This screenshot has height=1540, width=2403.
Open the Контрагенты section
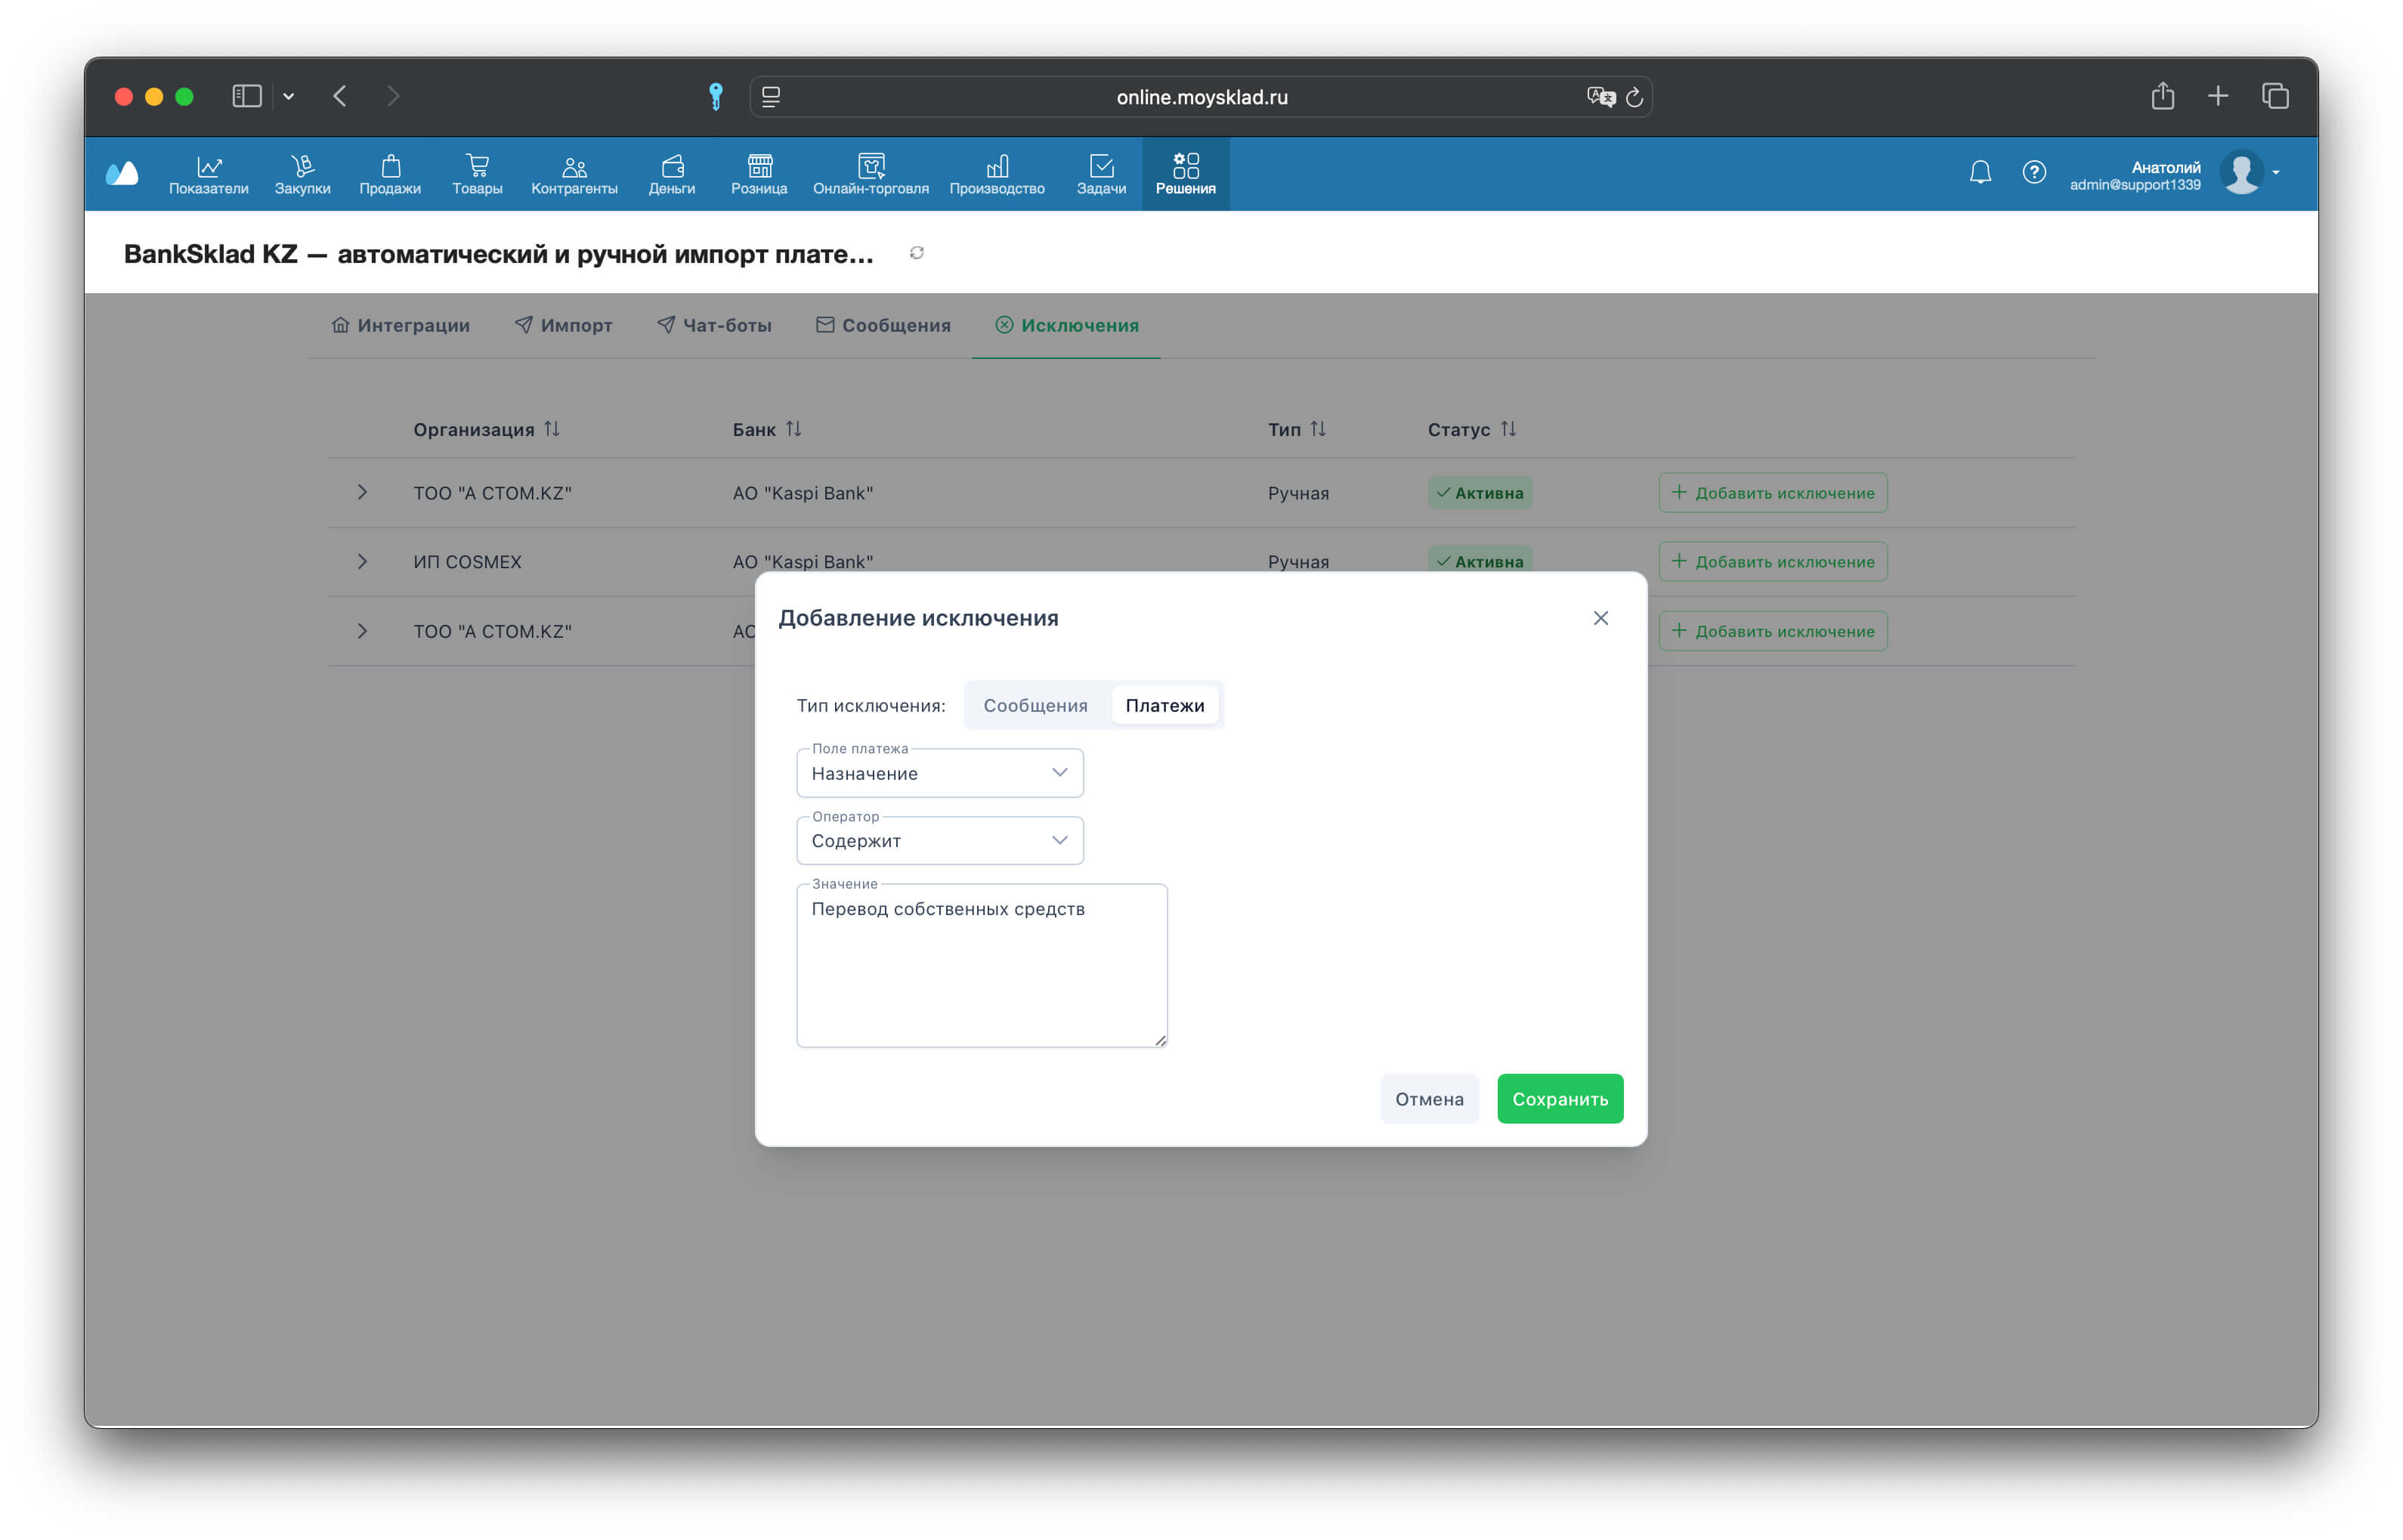tap(574, 174)
